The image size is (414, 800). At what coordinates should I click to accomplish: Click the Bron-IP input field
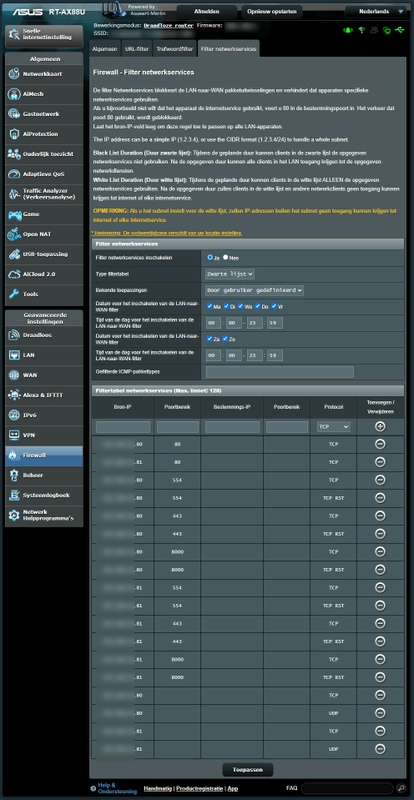(x=123, y=427)
